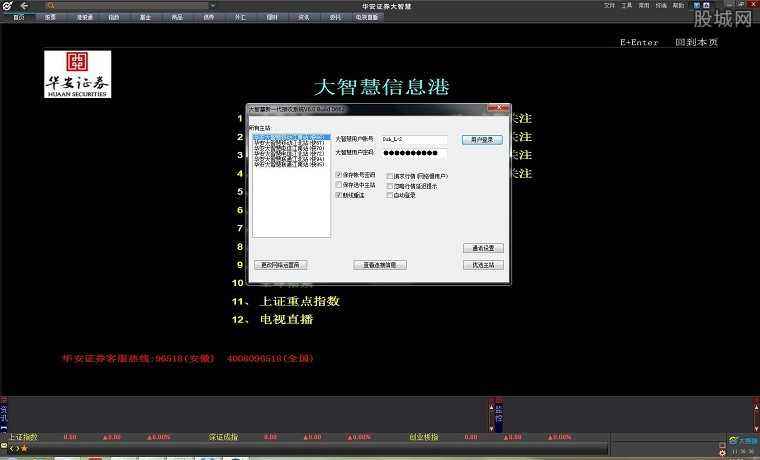Click the 大智慧用户密码 password field
This screenshot has width=760, height=460.
click(414, 153)
